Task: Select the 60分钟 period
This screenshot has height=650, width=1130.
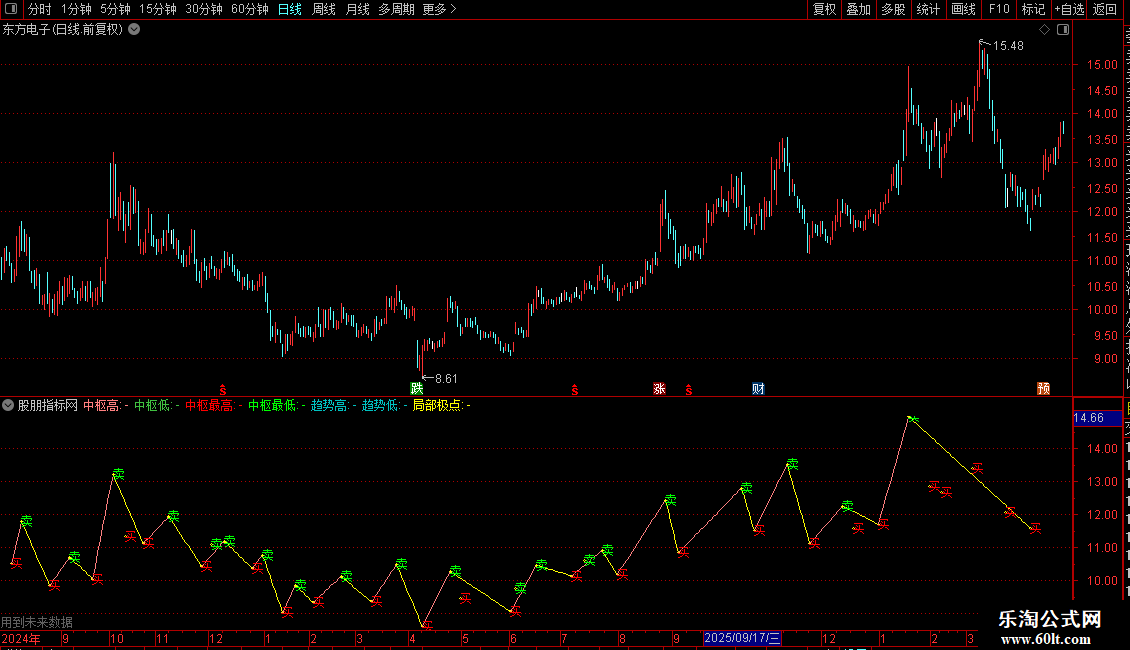Action: [249, 9]
